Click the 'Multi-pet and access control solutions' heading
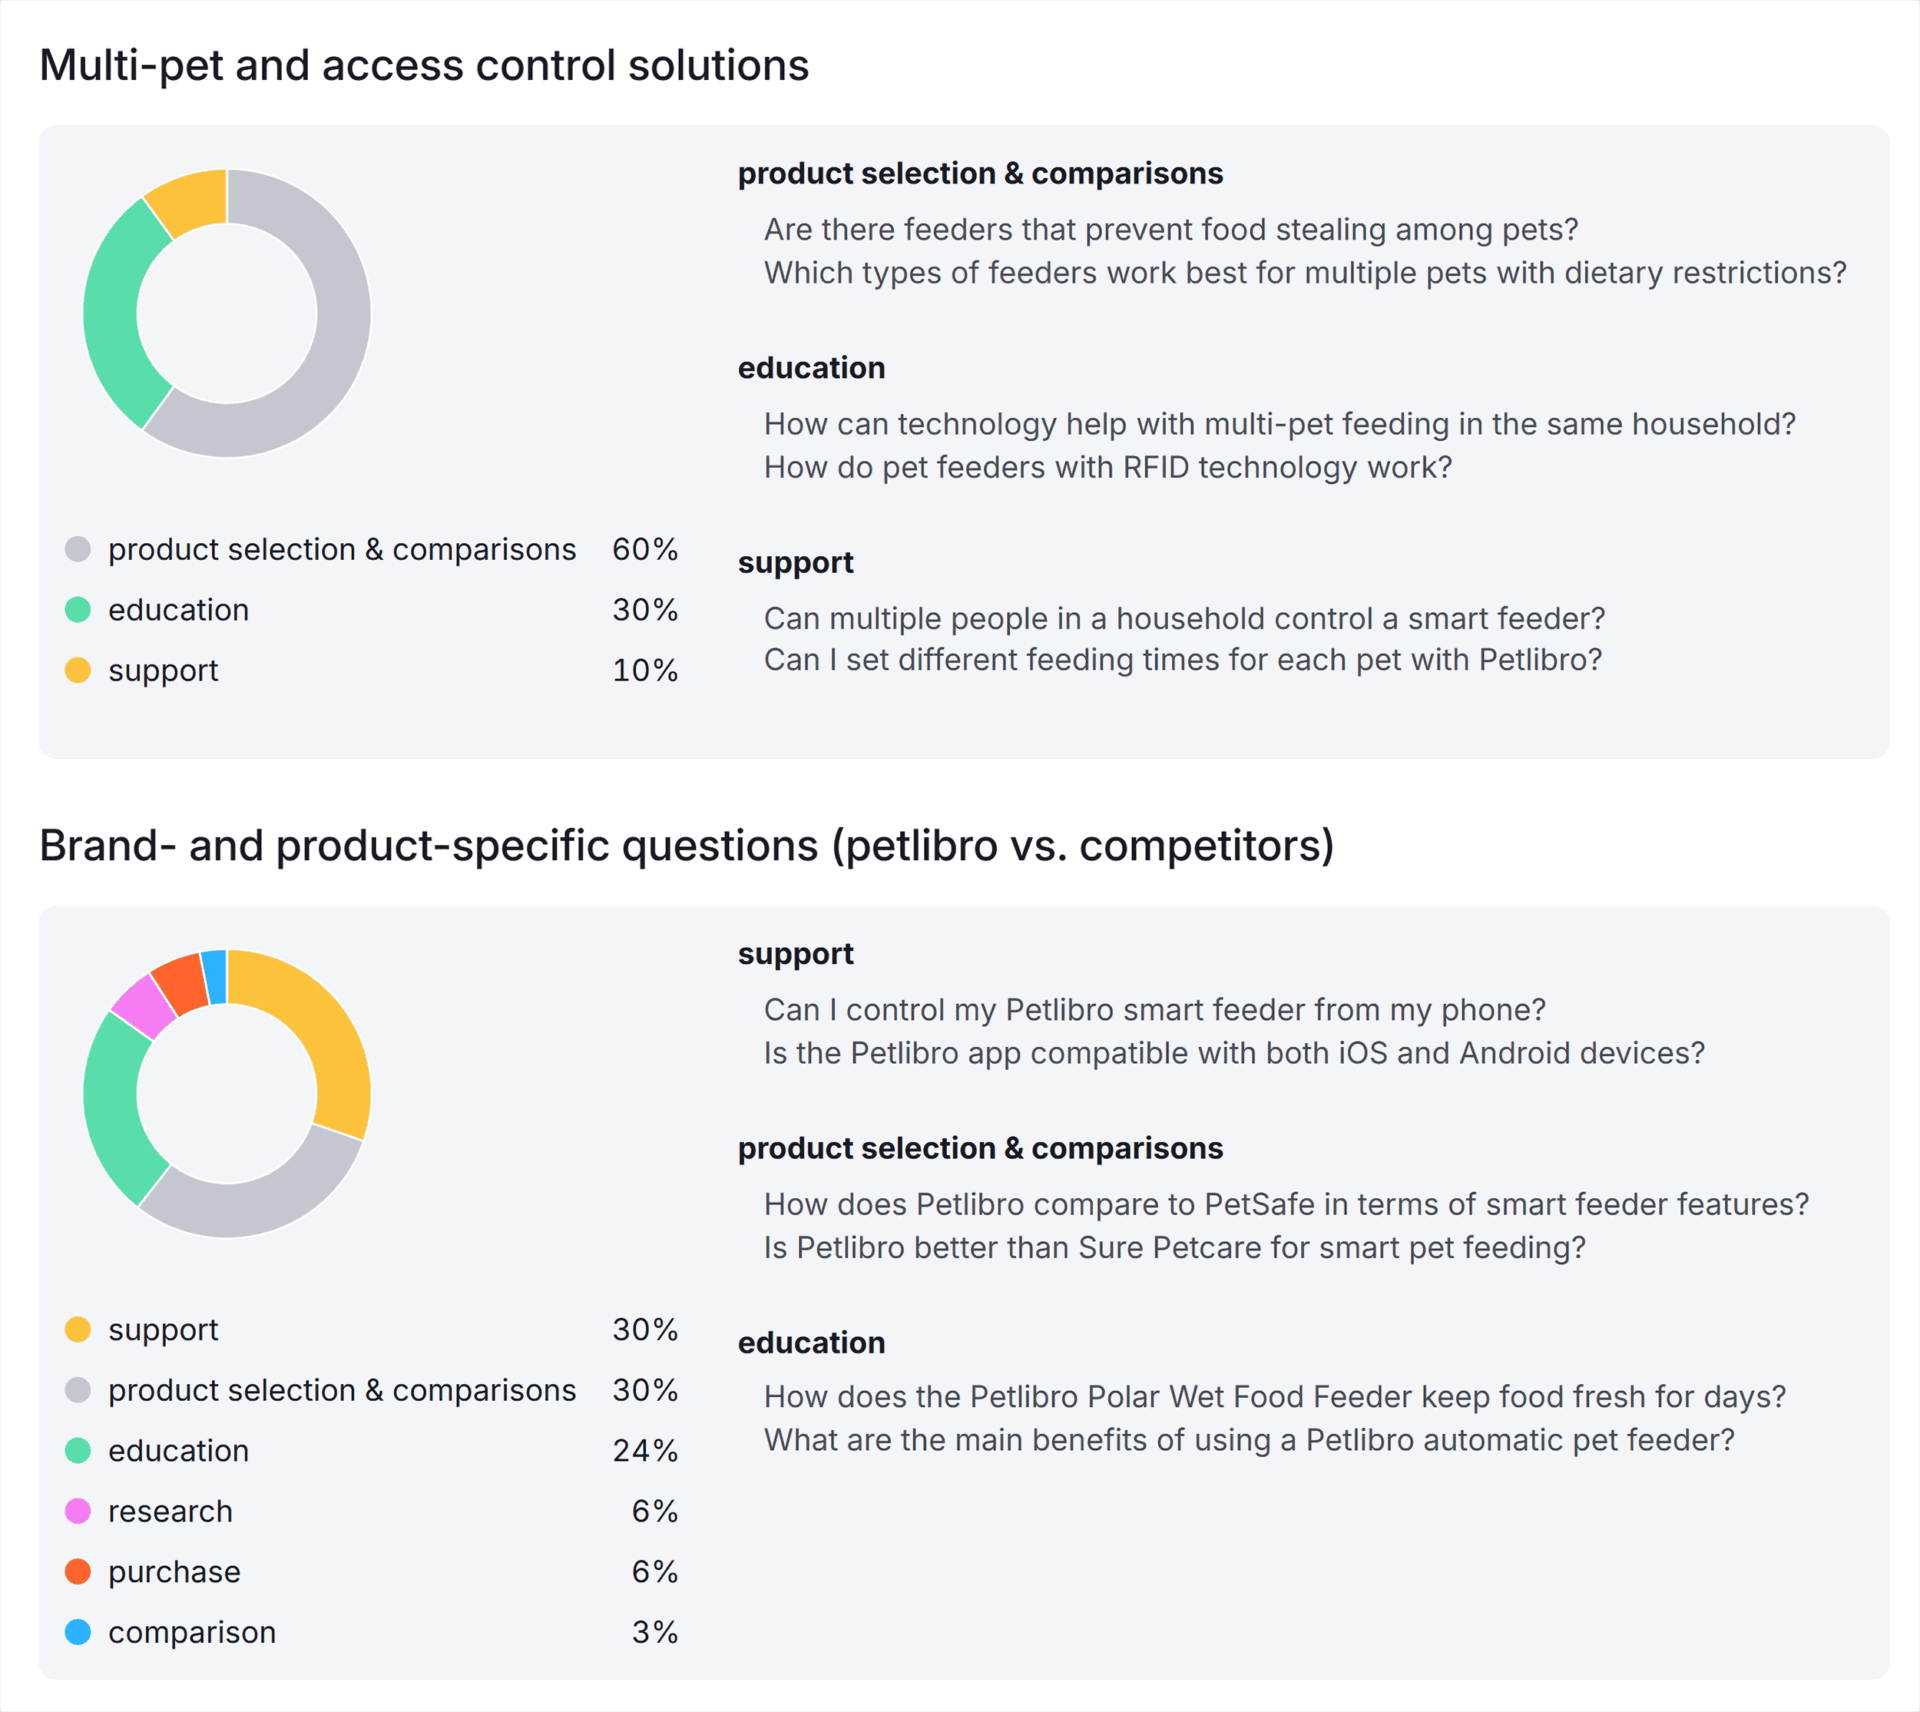 point(424,66)
